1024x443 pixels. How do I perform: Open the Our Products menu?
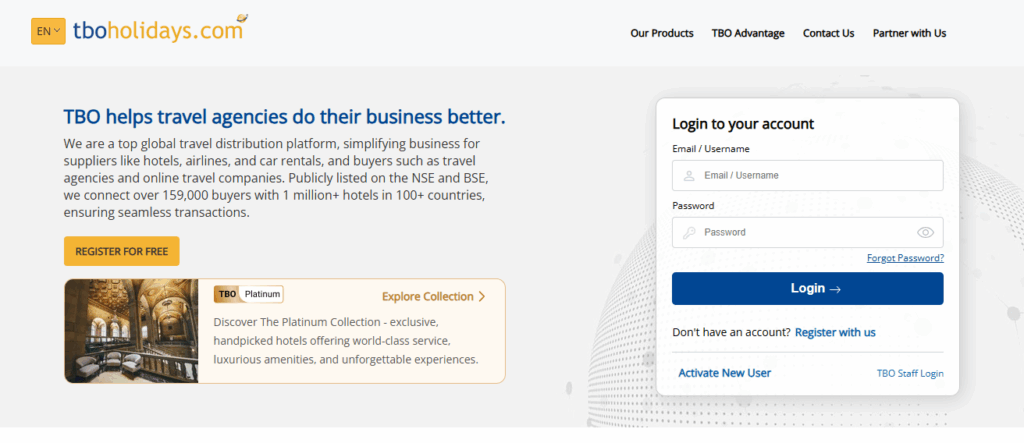click(661, 33)
